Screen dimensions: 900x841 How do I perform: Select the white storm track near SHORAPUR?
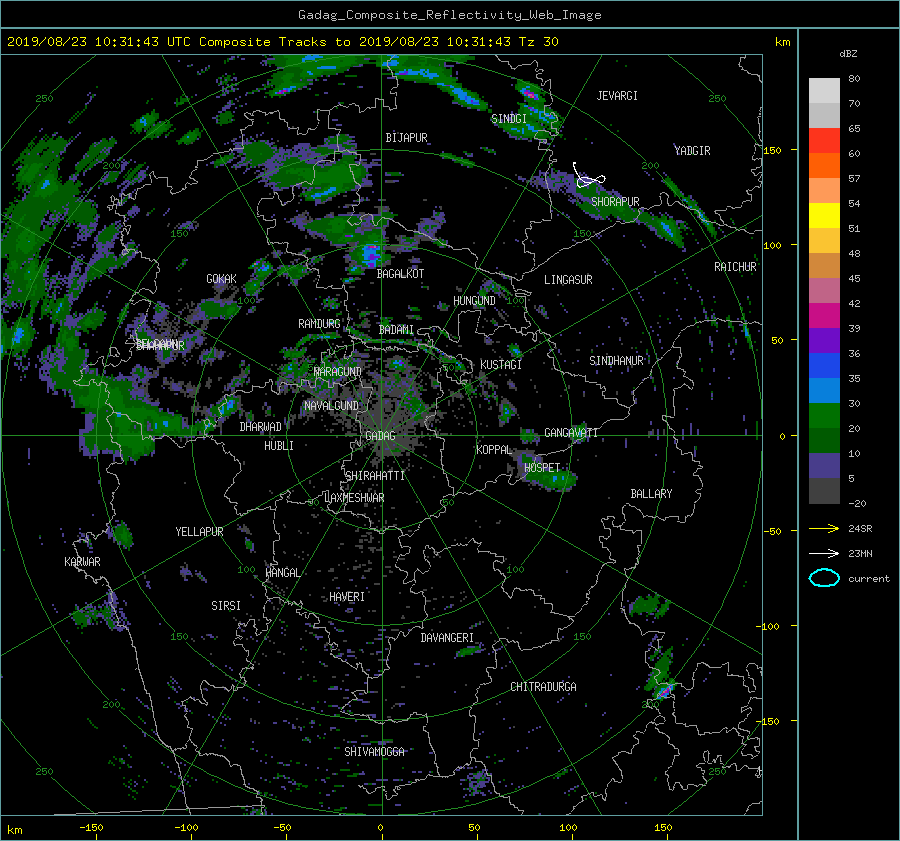tap(588, 175)
